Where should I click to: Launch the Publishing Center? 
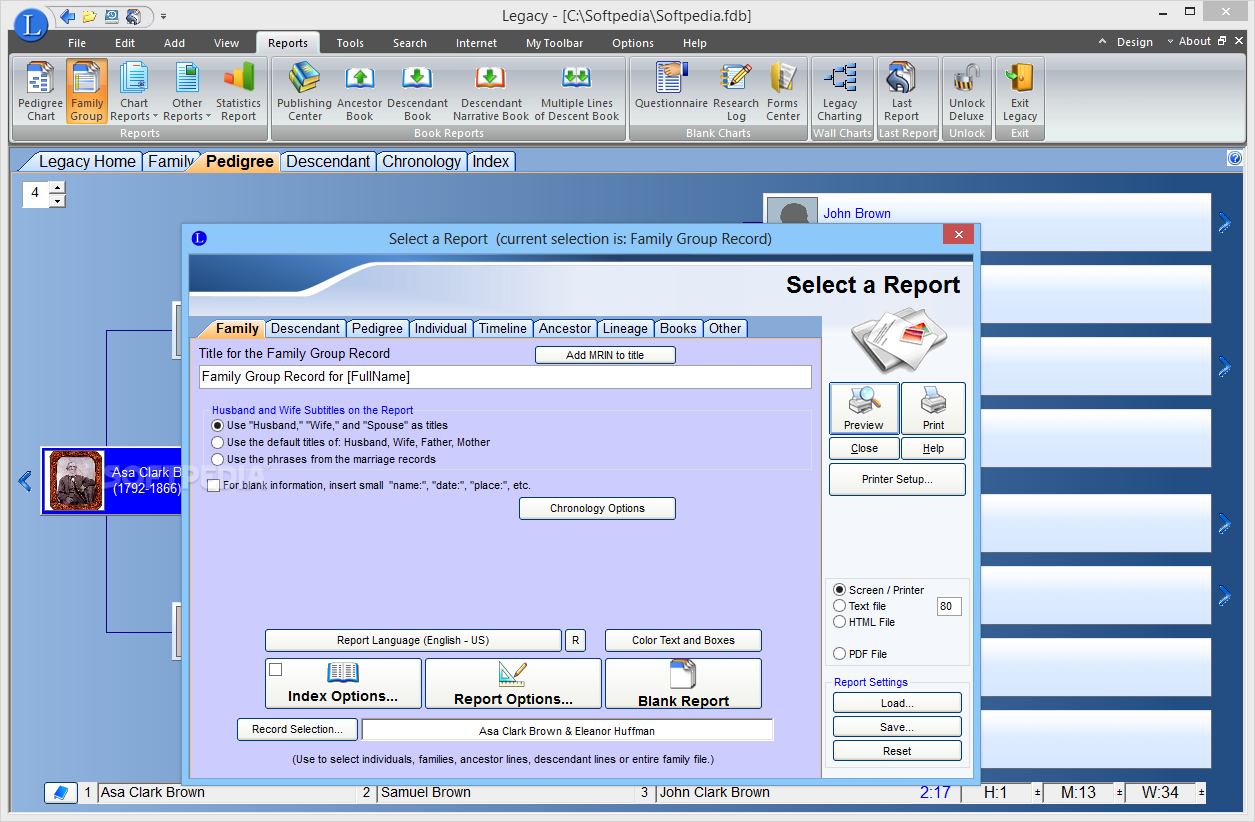click(x=305, y=91)
